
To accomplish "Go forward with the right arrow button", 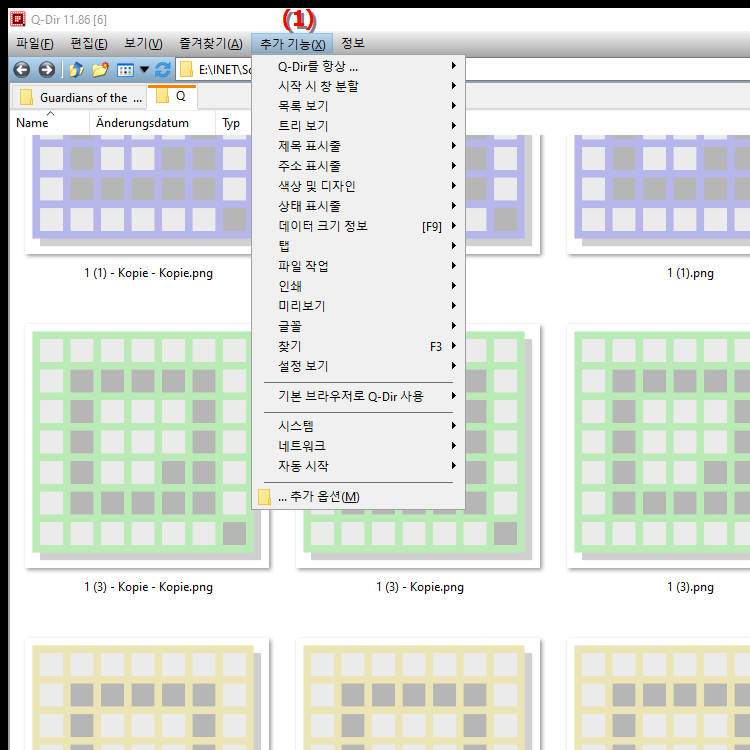I will pyautogui.click(x=46, y=70).
